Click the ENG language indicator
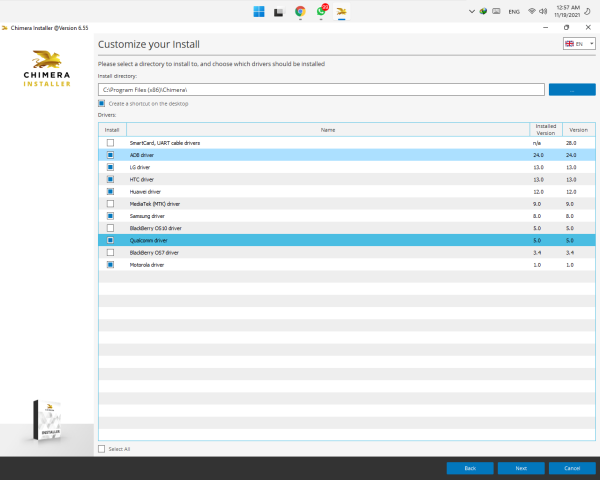This screenshot has height=480, width=600. click(x=514, y=12)
